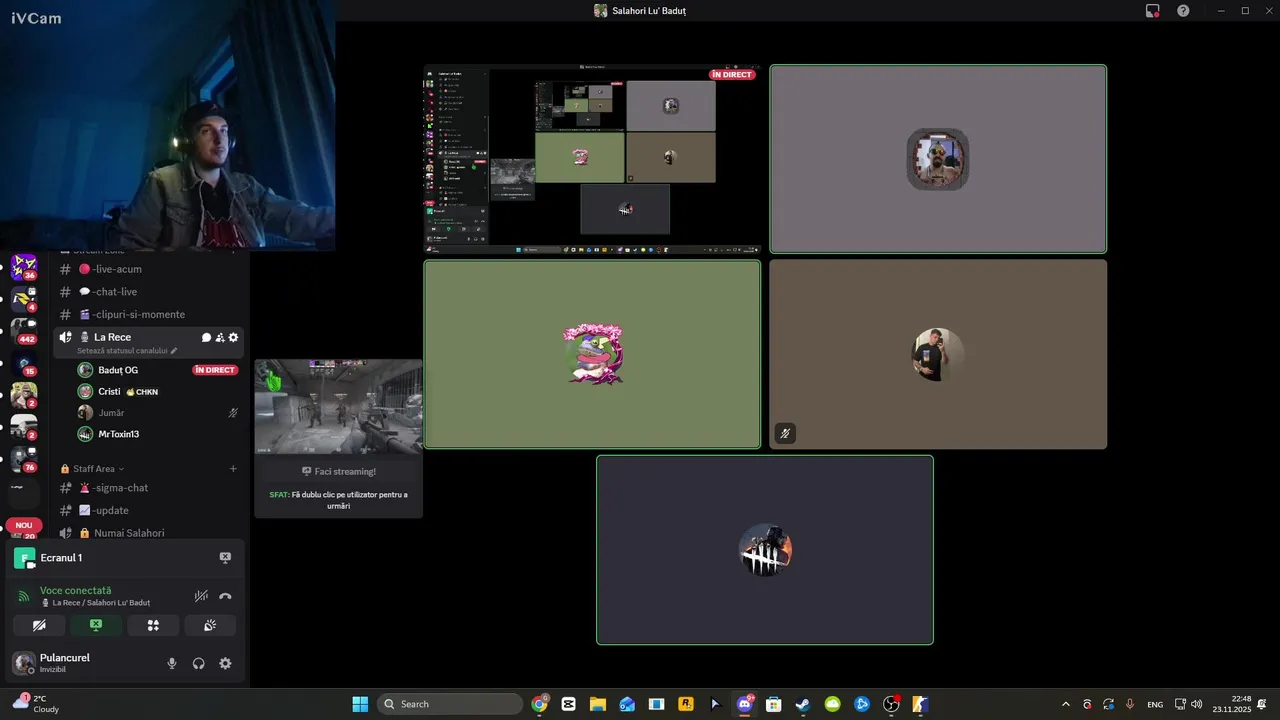
Task: Click stream preview thumbnail of the game
Action: pyautogui.click(x=338, y=407)
